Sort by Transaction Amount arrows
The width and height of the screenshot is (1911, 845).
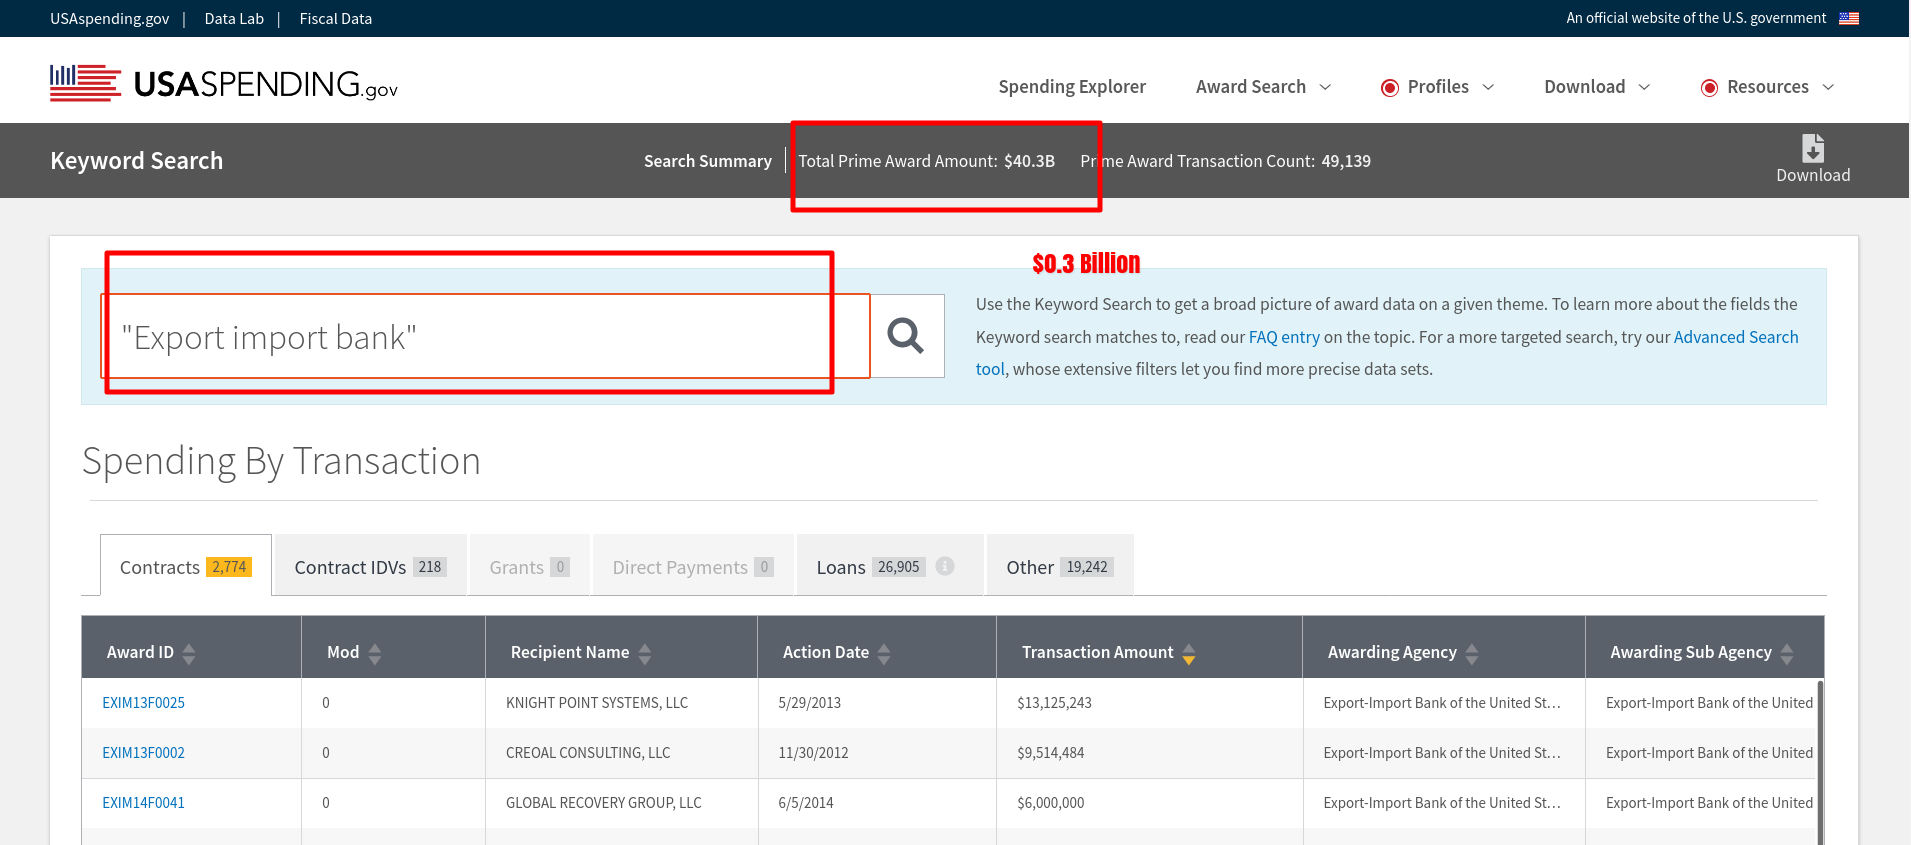[x=1188, y=653]
